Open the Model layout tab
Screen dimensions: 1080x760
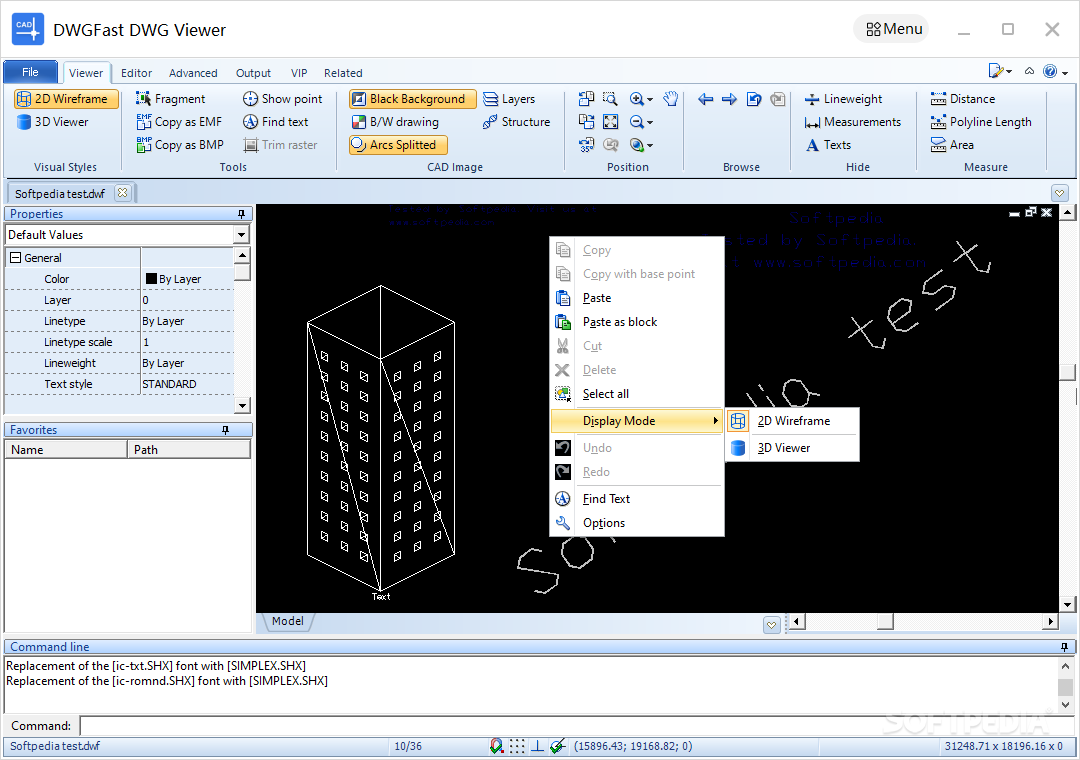pos(287,622)
